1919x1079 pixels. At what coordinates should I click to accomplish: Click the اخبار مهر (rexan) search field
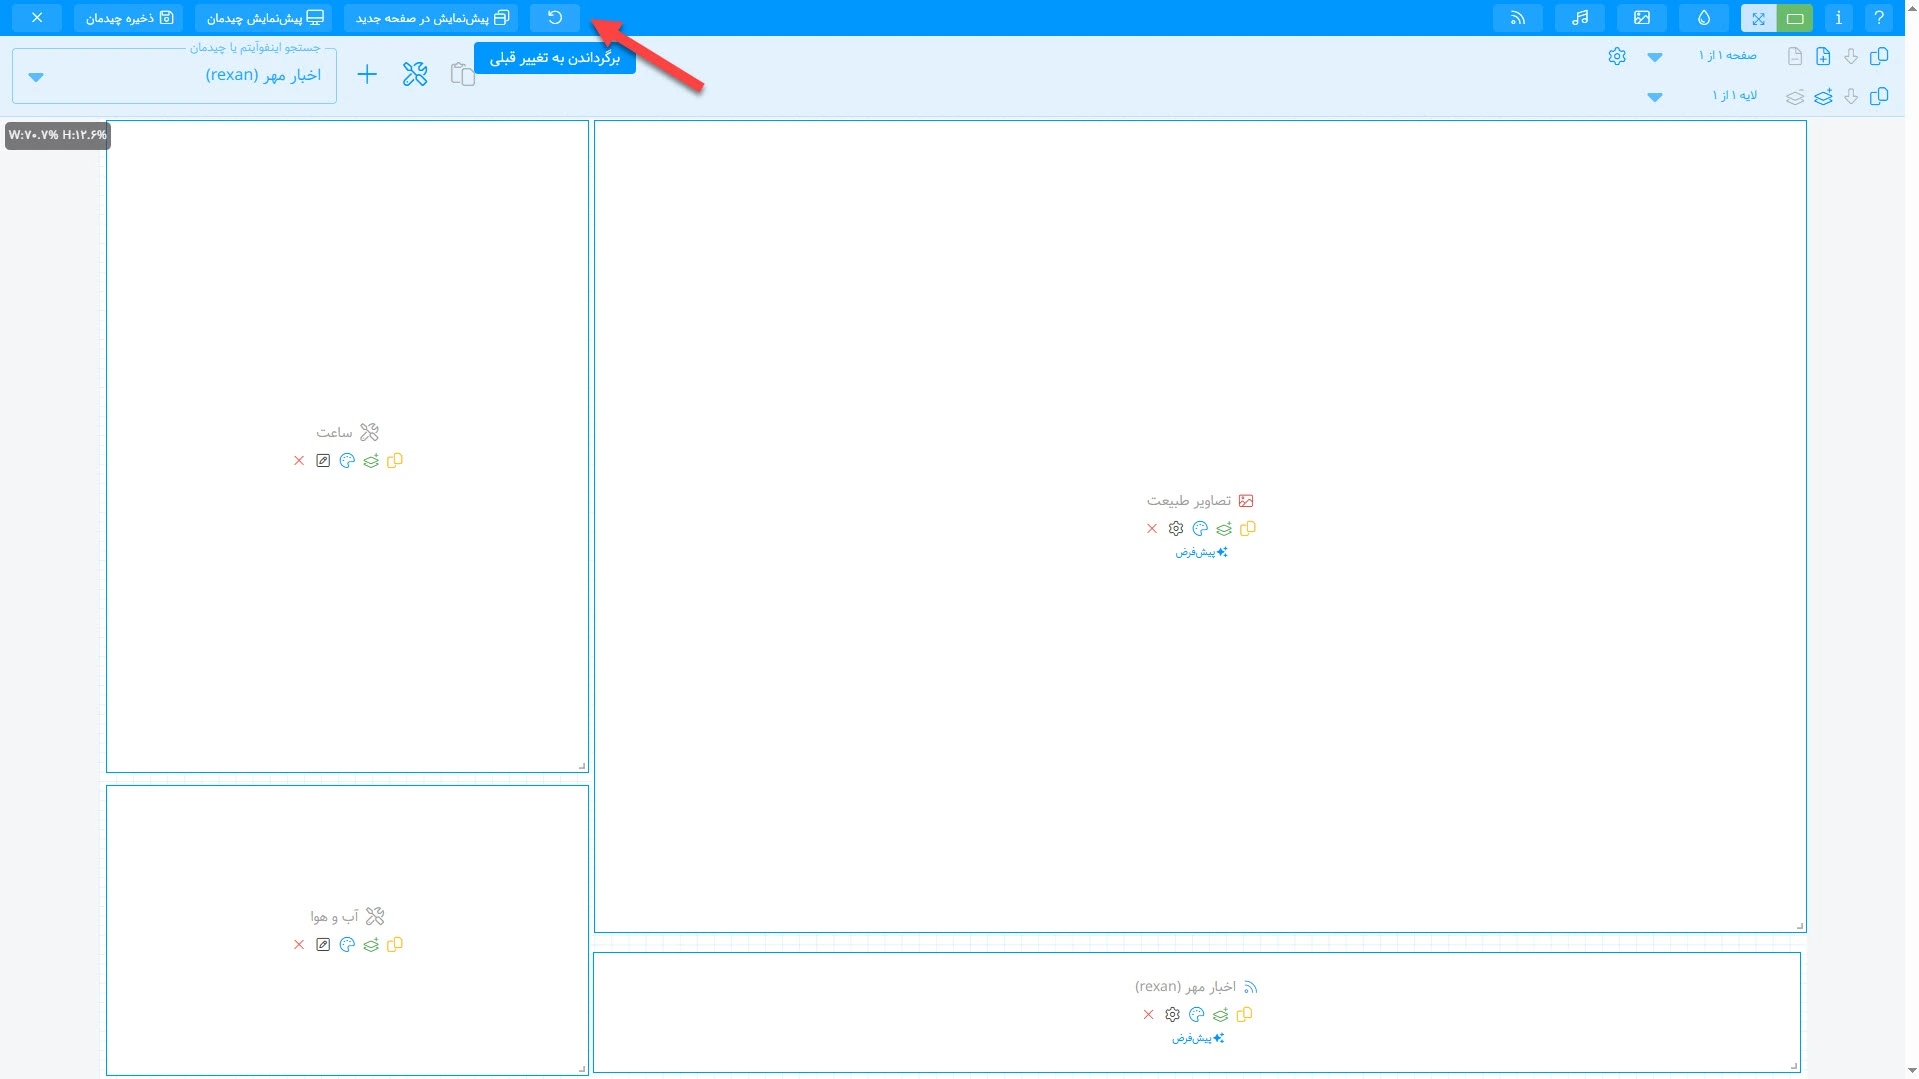[200, 75]
